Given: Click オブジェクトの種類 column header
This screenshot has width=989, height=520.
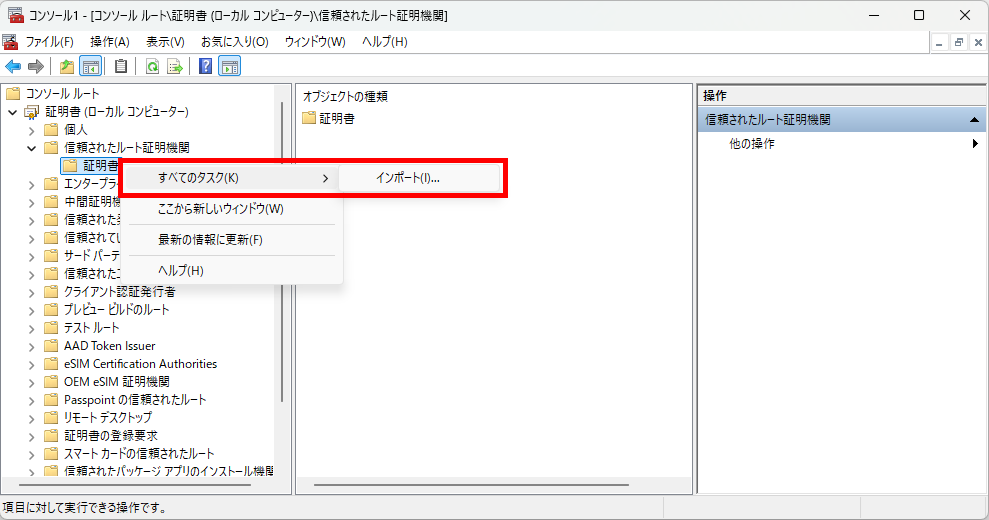Looking at the screenshot, I should [x=345, y=97].
